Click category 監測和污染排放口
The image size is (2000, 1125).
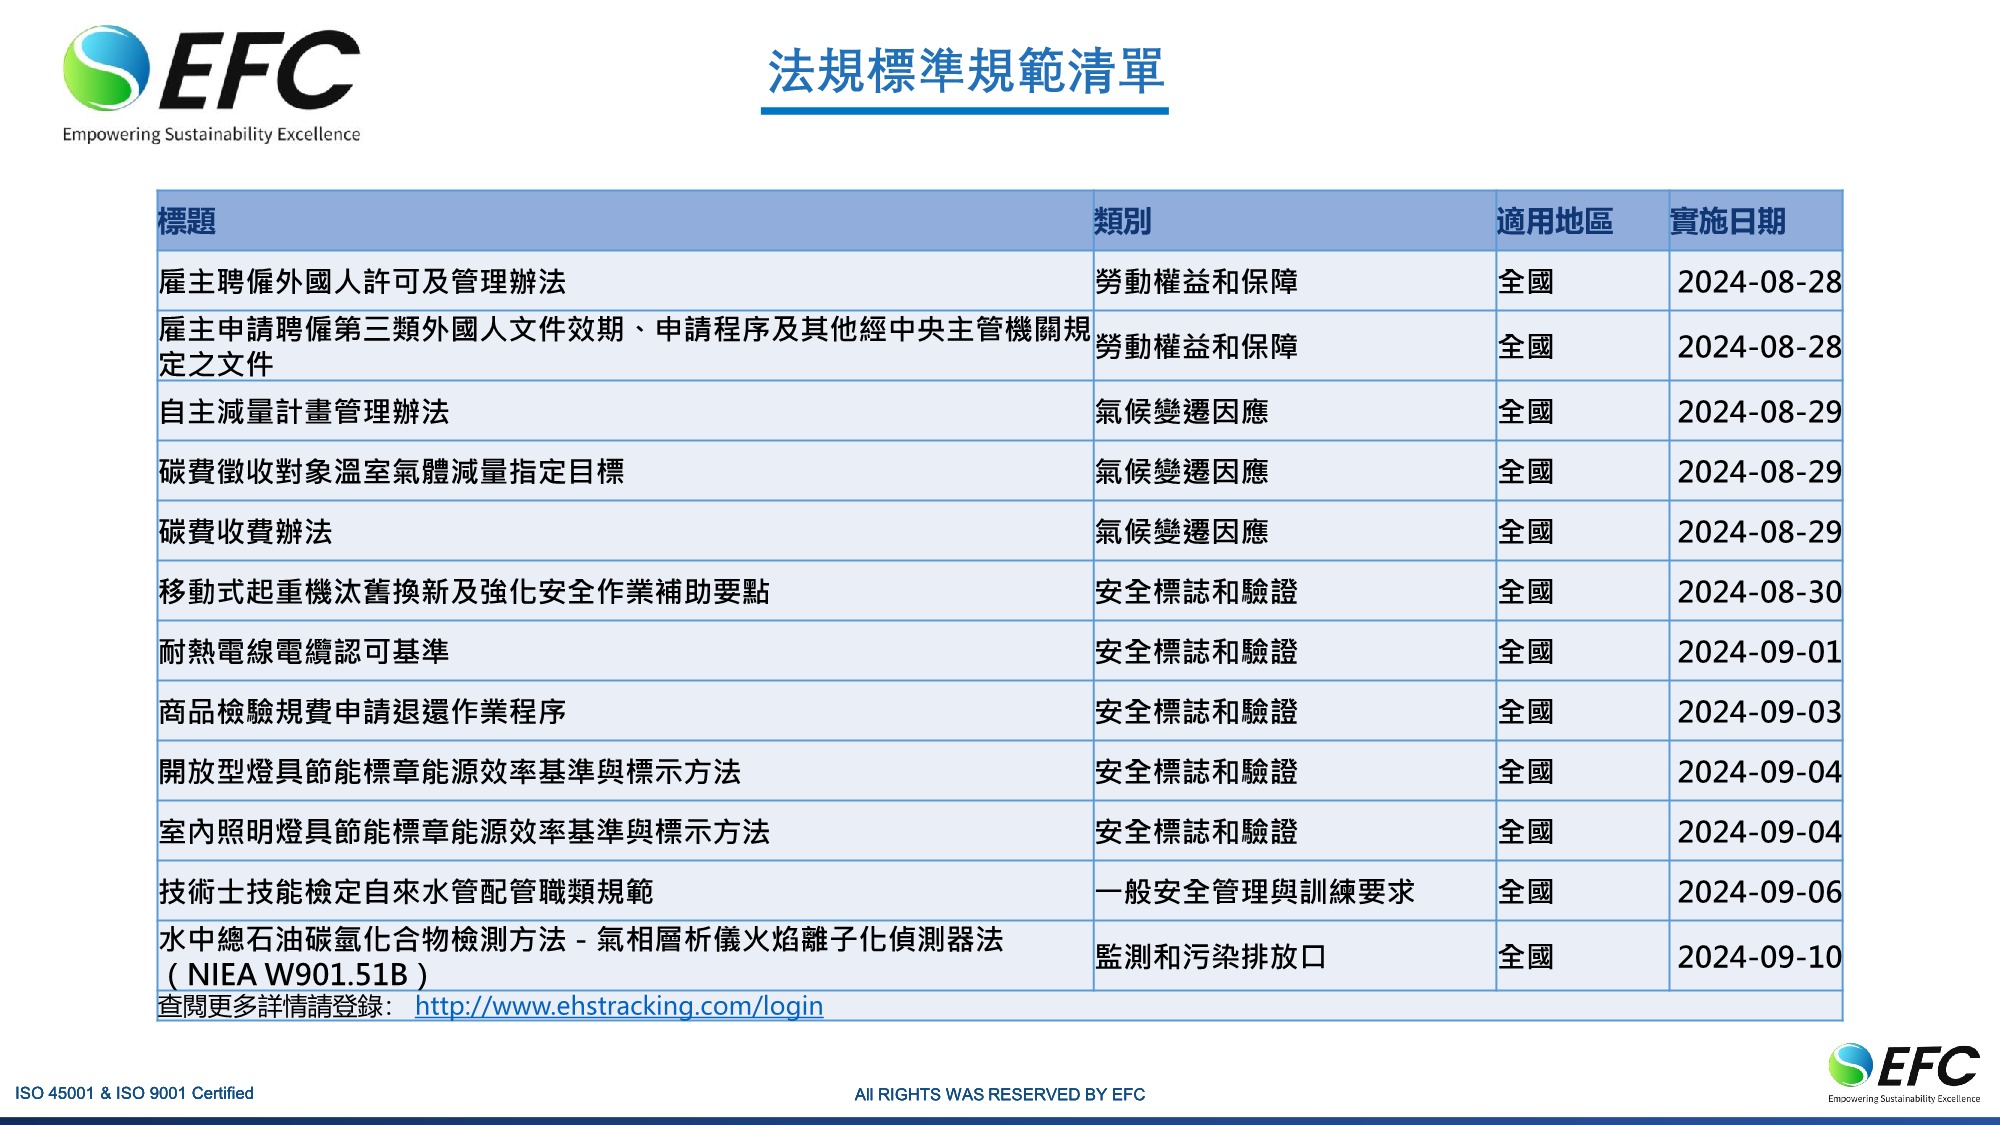pyautogui.click(x=1211, y=957)
